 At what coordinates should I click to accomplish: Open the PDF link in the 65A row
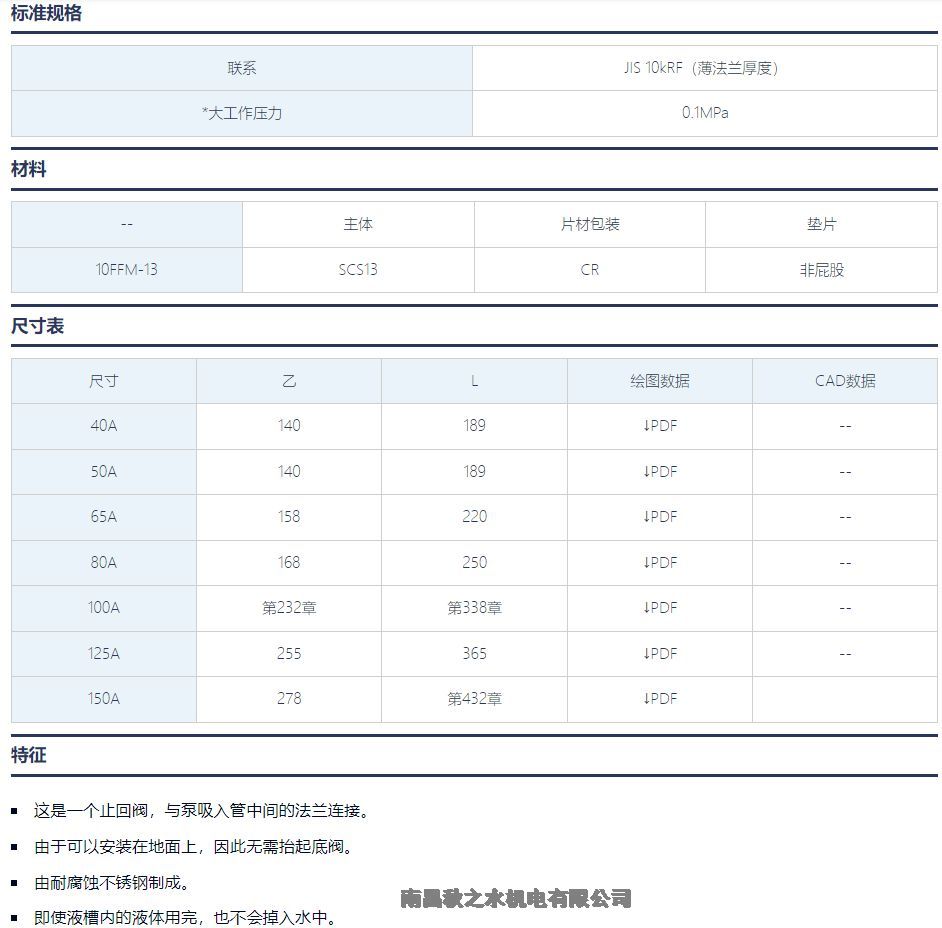click(x=659, y=517)
